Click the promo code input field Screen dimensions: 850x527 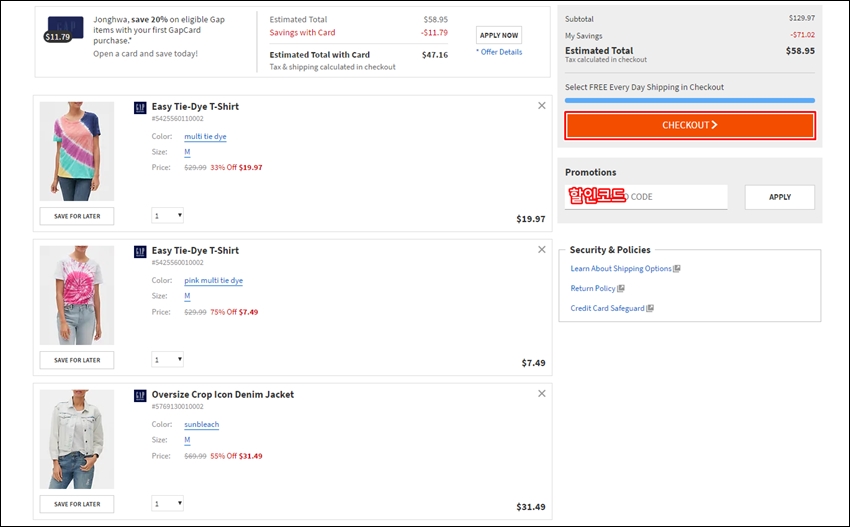coord(646,197)
